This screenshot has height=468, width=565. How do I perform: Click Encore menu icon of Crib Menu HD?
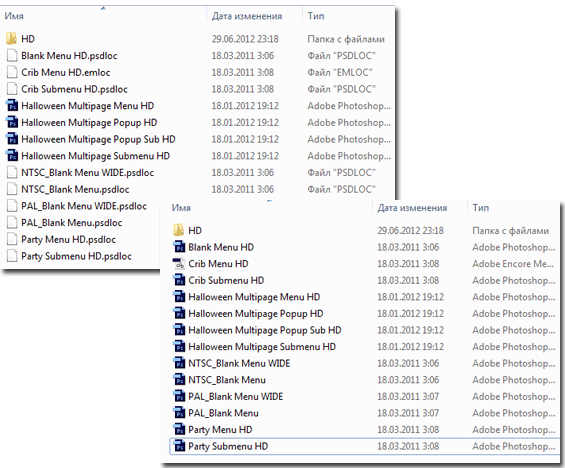[x=179, y=263]
